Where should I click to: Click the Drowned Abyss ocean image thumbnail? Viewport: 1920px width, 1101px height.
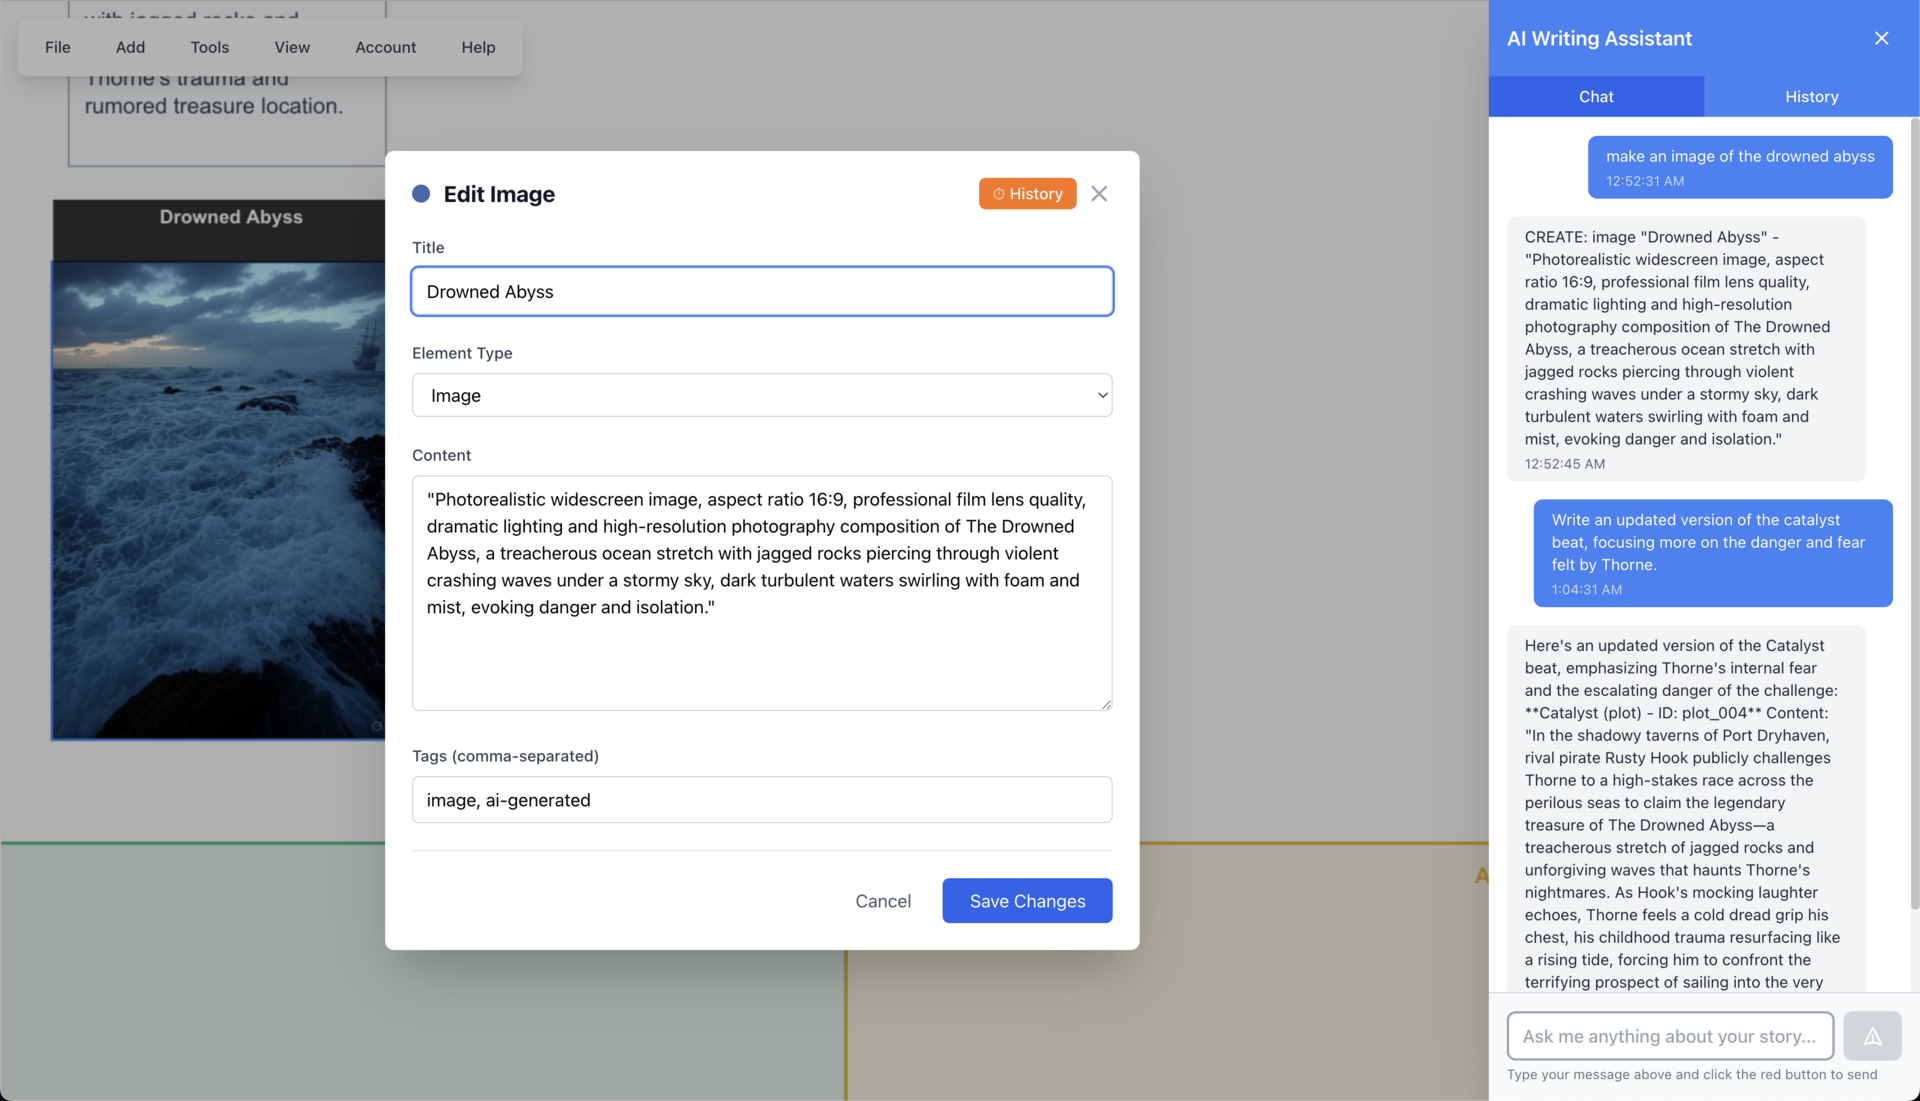(218, 500)
